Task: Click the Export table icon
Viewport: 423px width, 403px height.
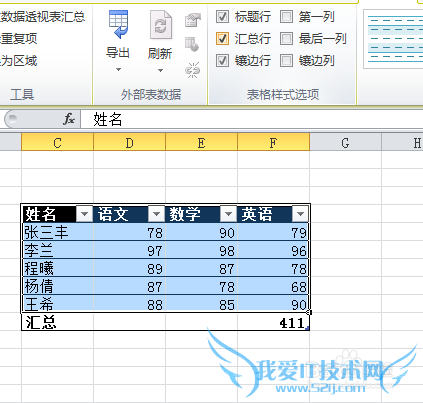Action: [x=118, y=24]
